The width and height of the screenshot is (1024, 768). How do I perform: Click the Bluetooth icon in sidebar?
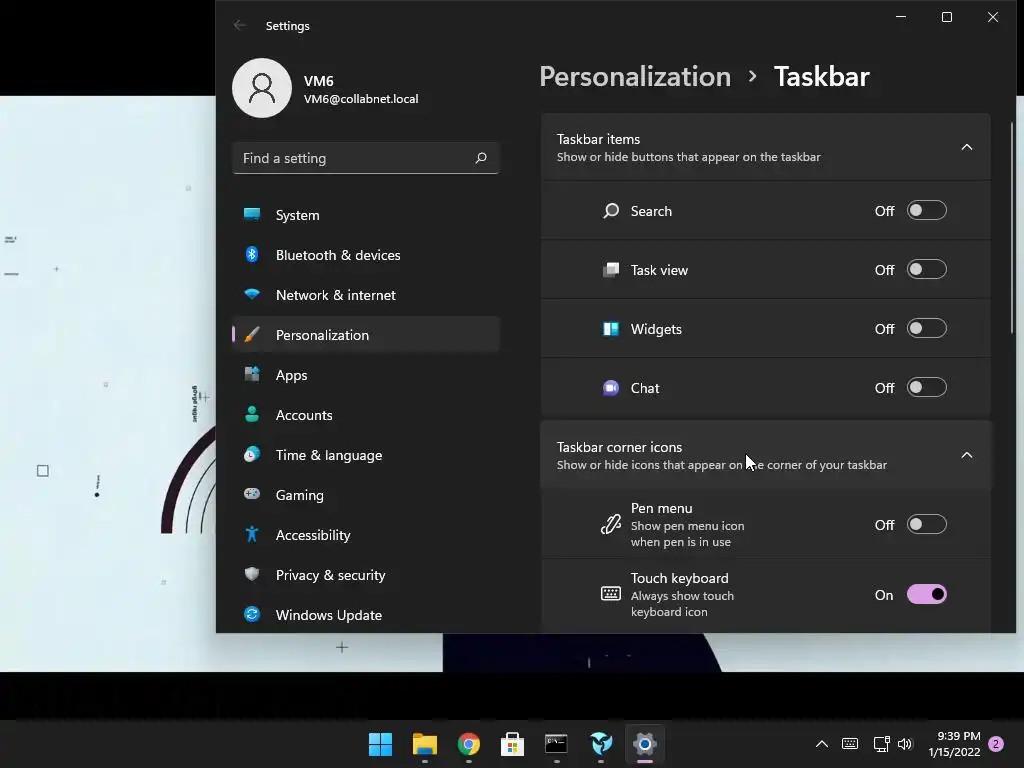coord(252,254)
